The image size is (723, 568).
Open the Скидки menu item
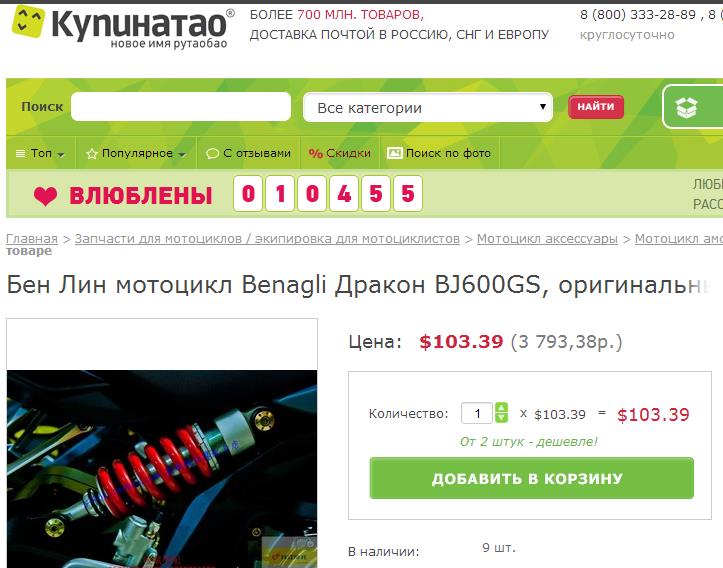pos(340,153)
